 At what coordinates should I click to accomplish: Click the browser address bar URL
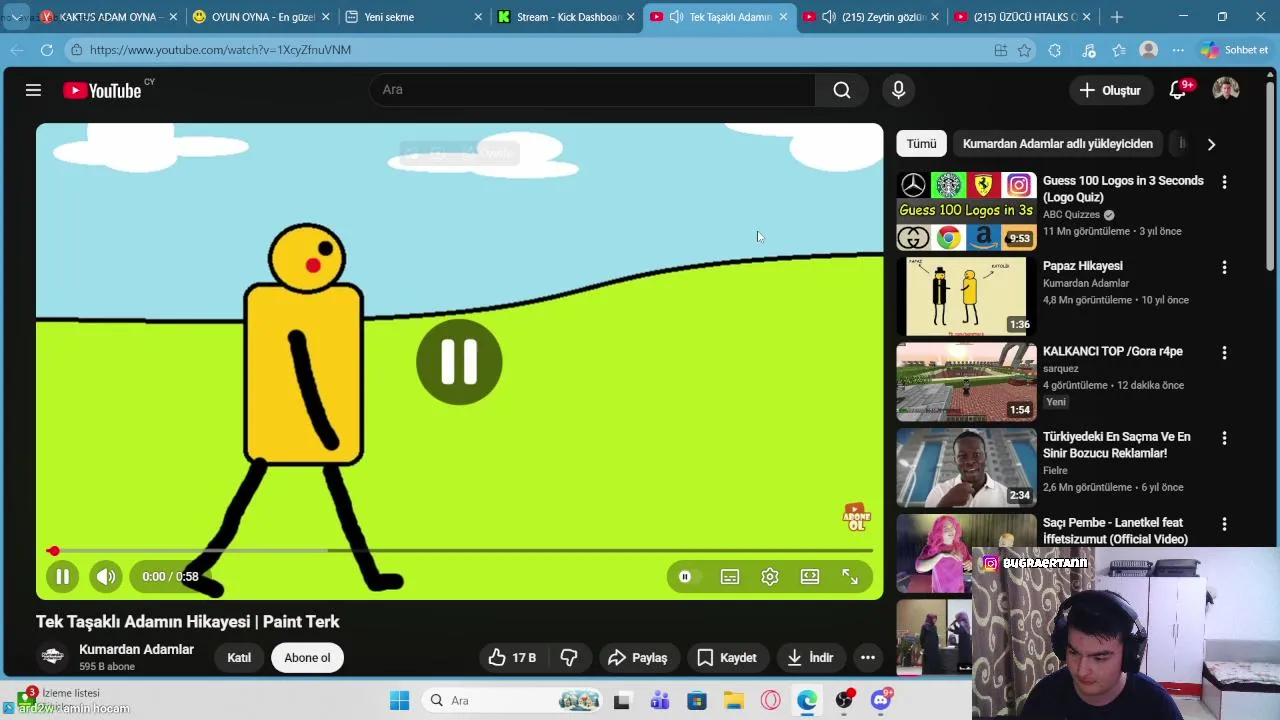(x=220, y=50)
